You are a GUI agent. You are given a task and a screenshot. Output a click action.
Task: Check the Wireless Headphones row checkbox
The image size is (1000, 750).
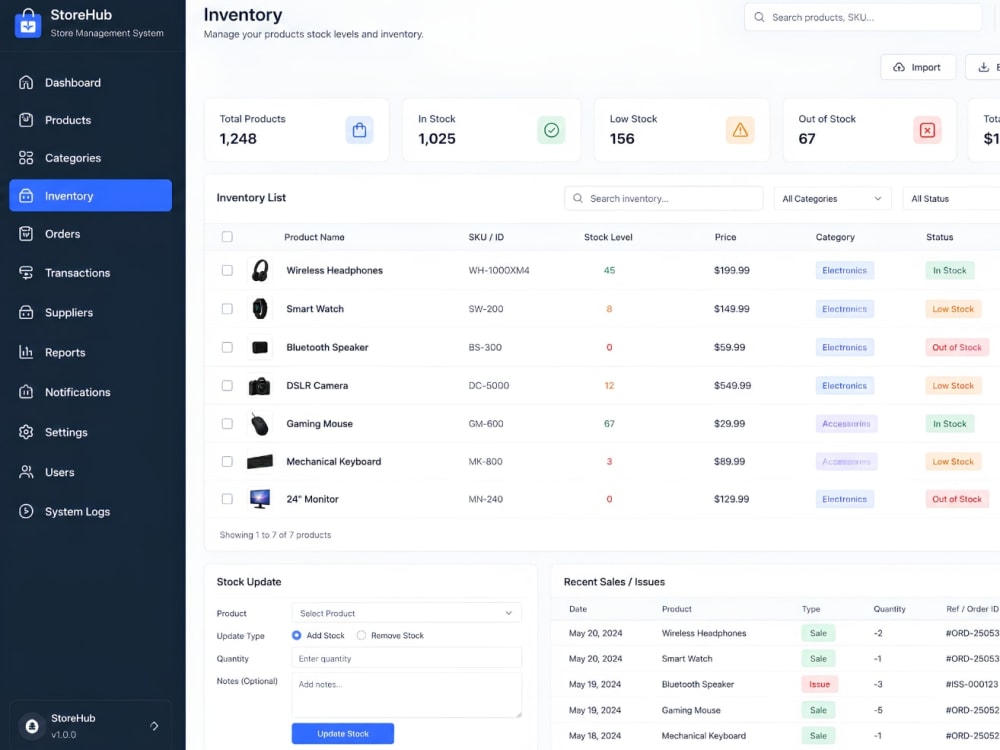(x=227, y=270)
